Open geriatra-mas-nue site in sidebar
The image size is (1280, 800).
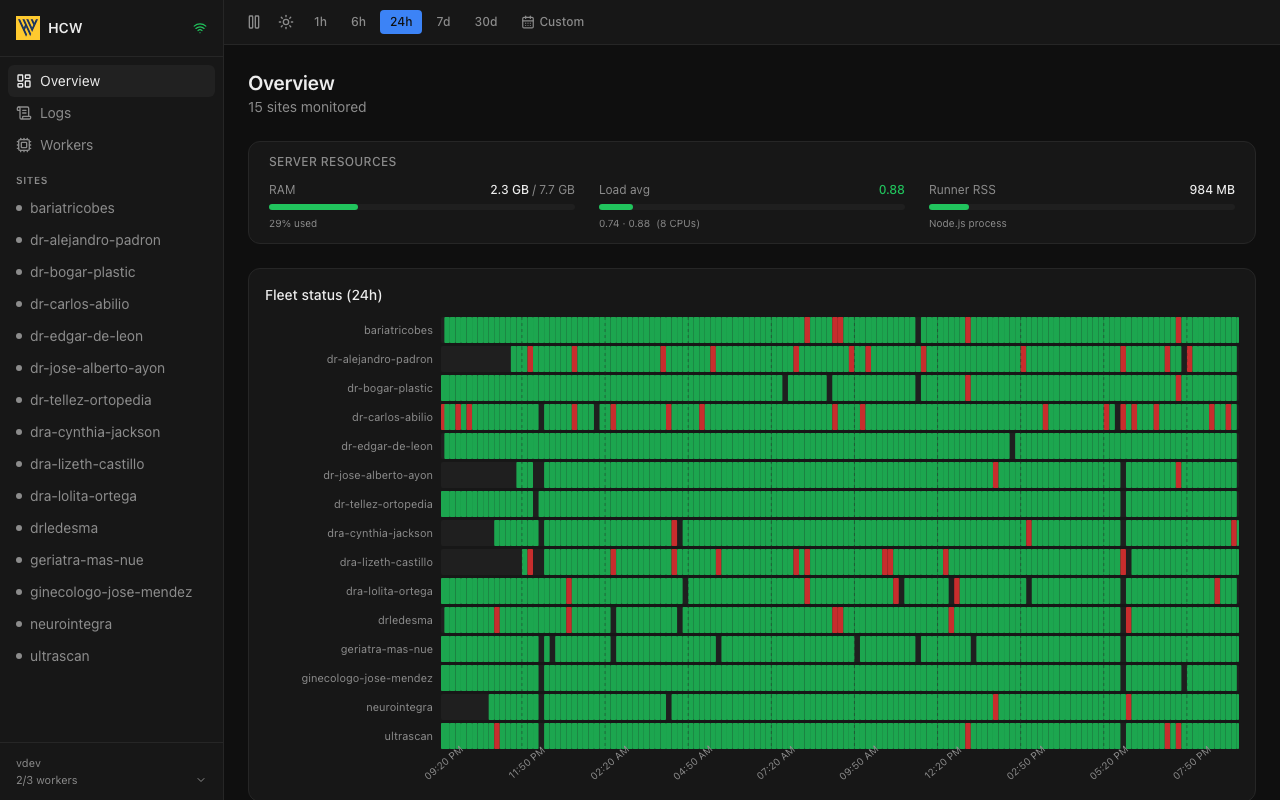[x=111, y=560]
